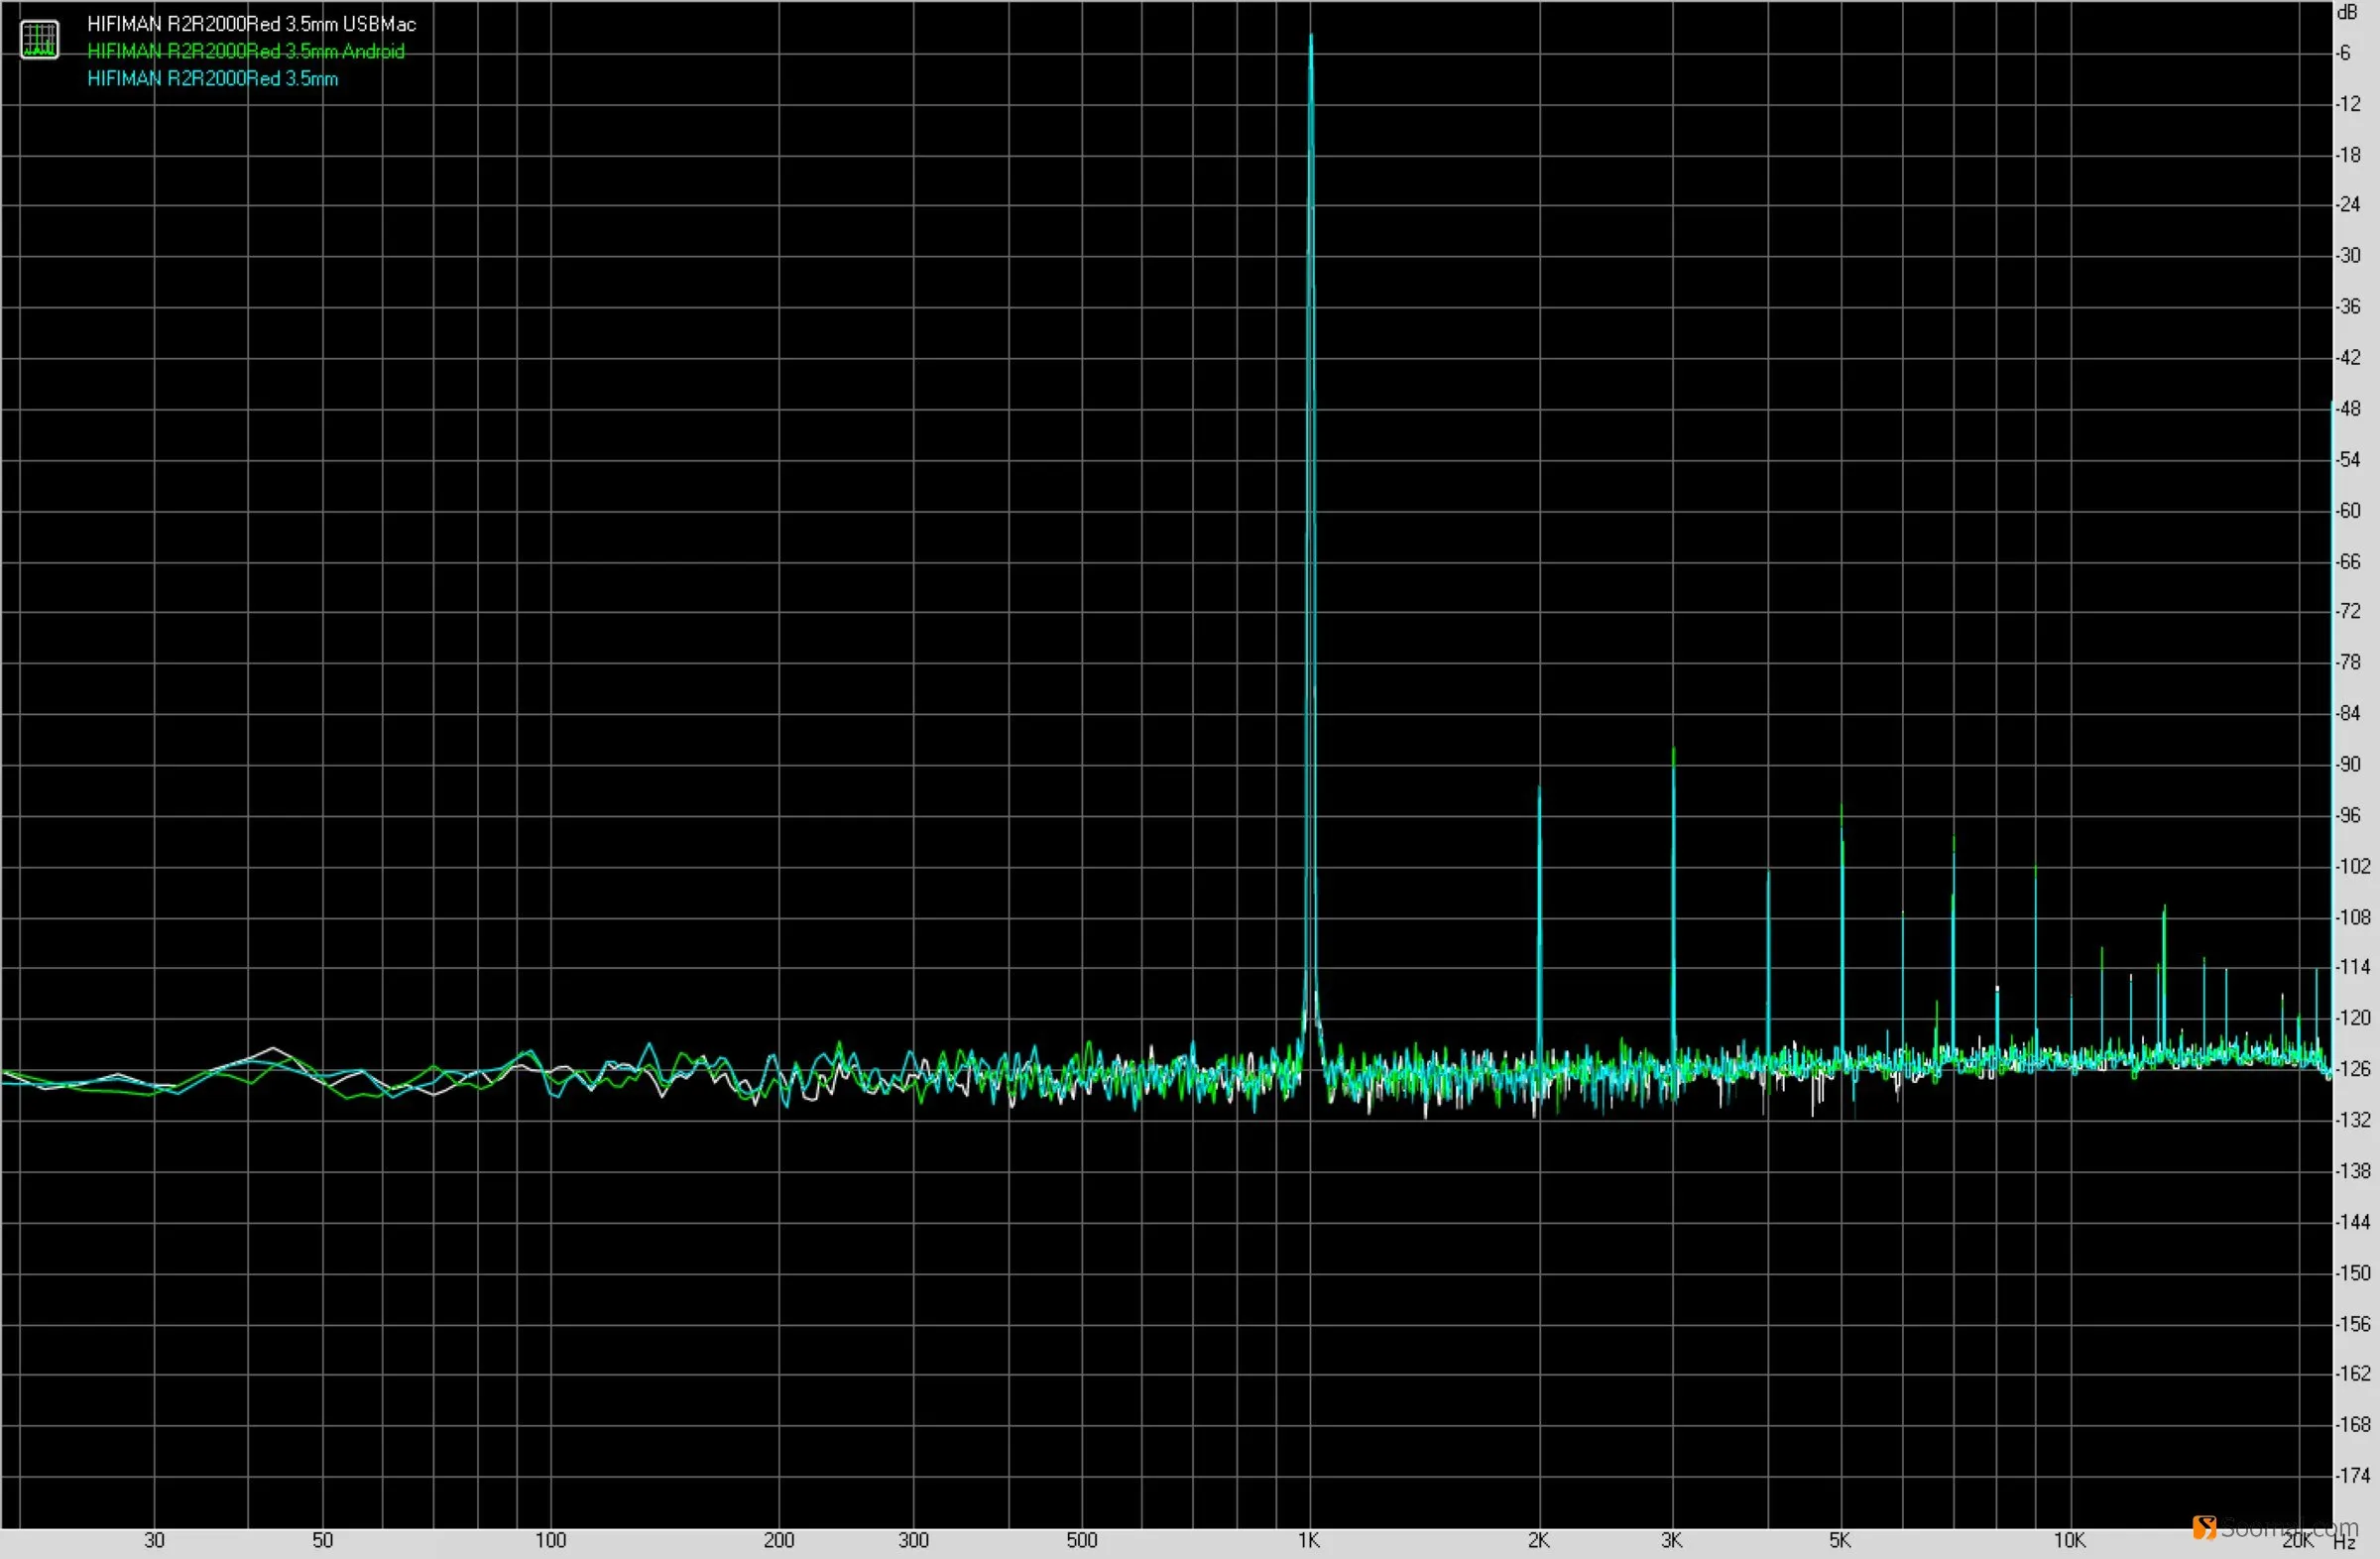The image size is (2380, 1559).
Task: Click the -96 dB scale label
Action: pyautogui.click(x=2348, y=816)
